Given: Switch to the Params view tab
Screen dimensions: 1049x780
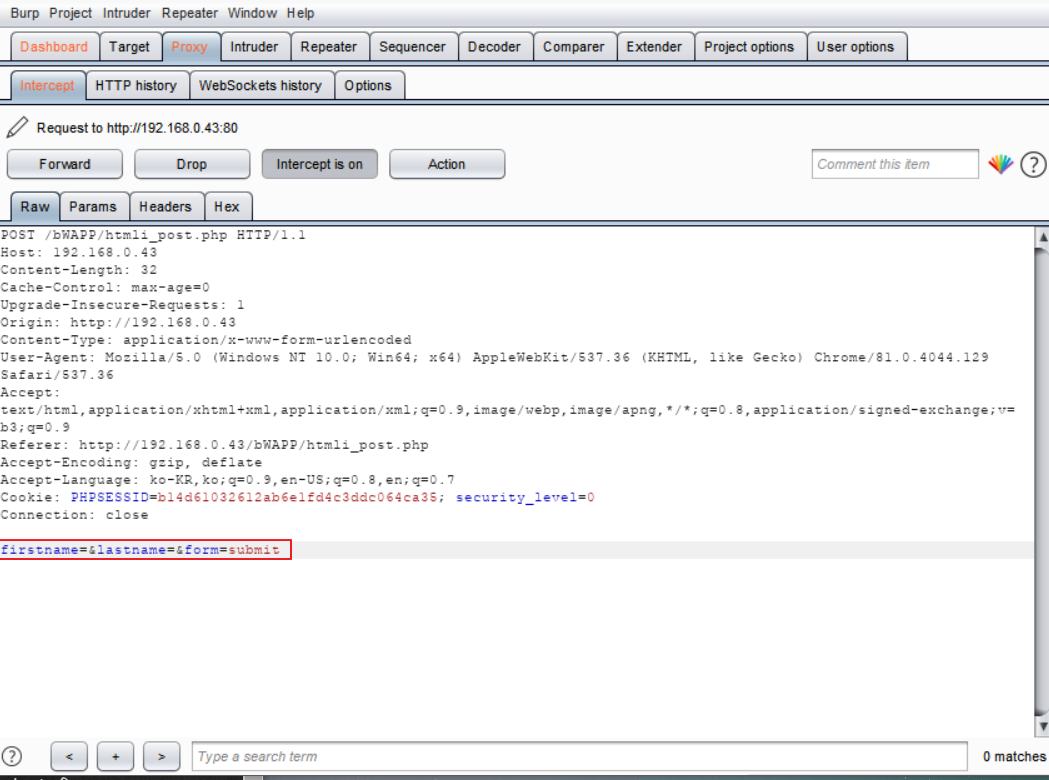Looking at the screenshot, I should (x=93, y=207).
